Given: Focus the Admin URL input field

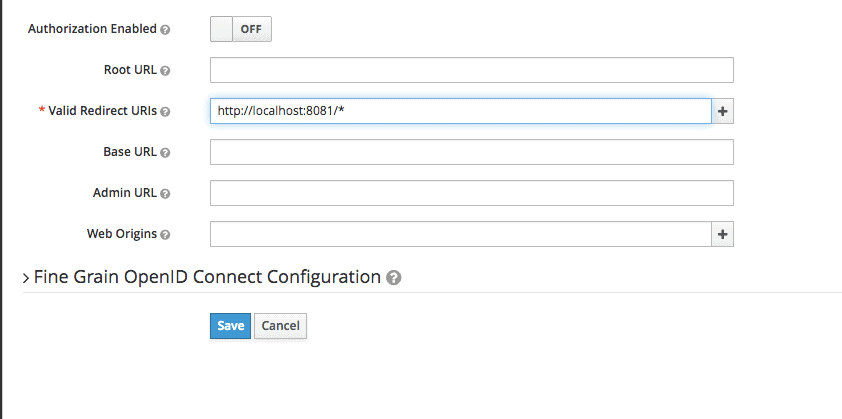Looking at the screenshot, I should click(x=471, y=193).
